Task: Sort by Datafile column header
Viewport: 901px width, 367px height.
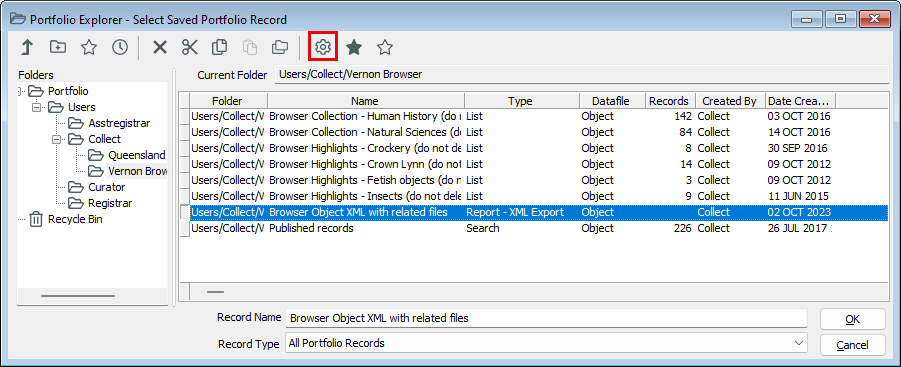Action: (x=612, y=101)
